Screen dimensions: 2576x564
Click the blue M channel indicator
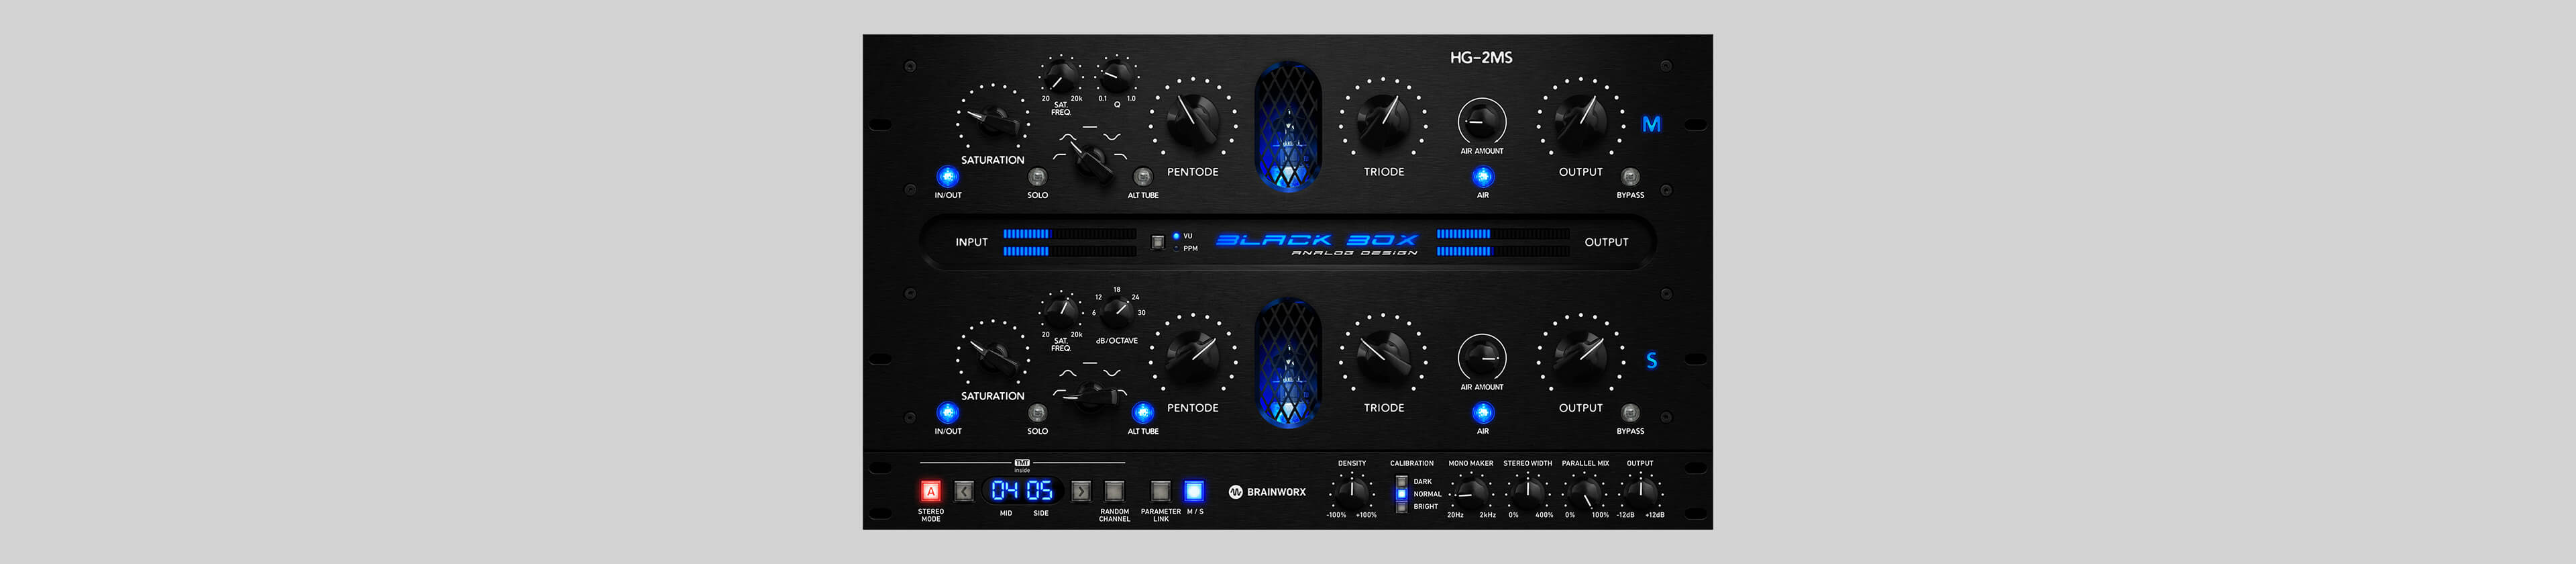(1651, 124)
